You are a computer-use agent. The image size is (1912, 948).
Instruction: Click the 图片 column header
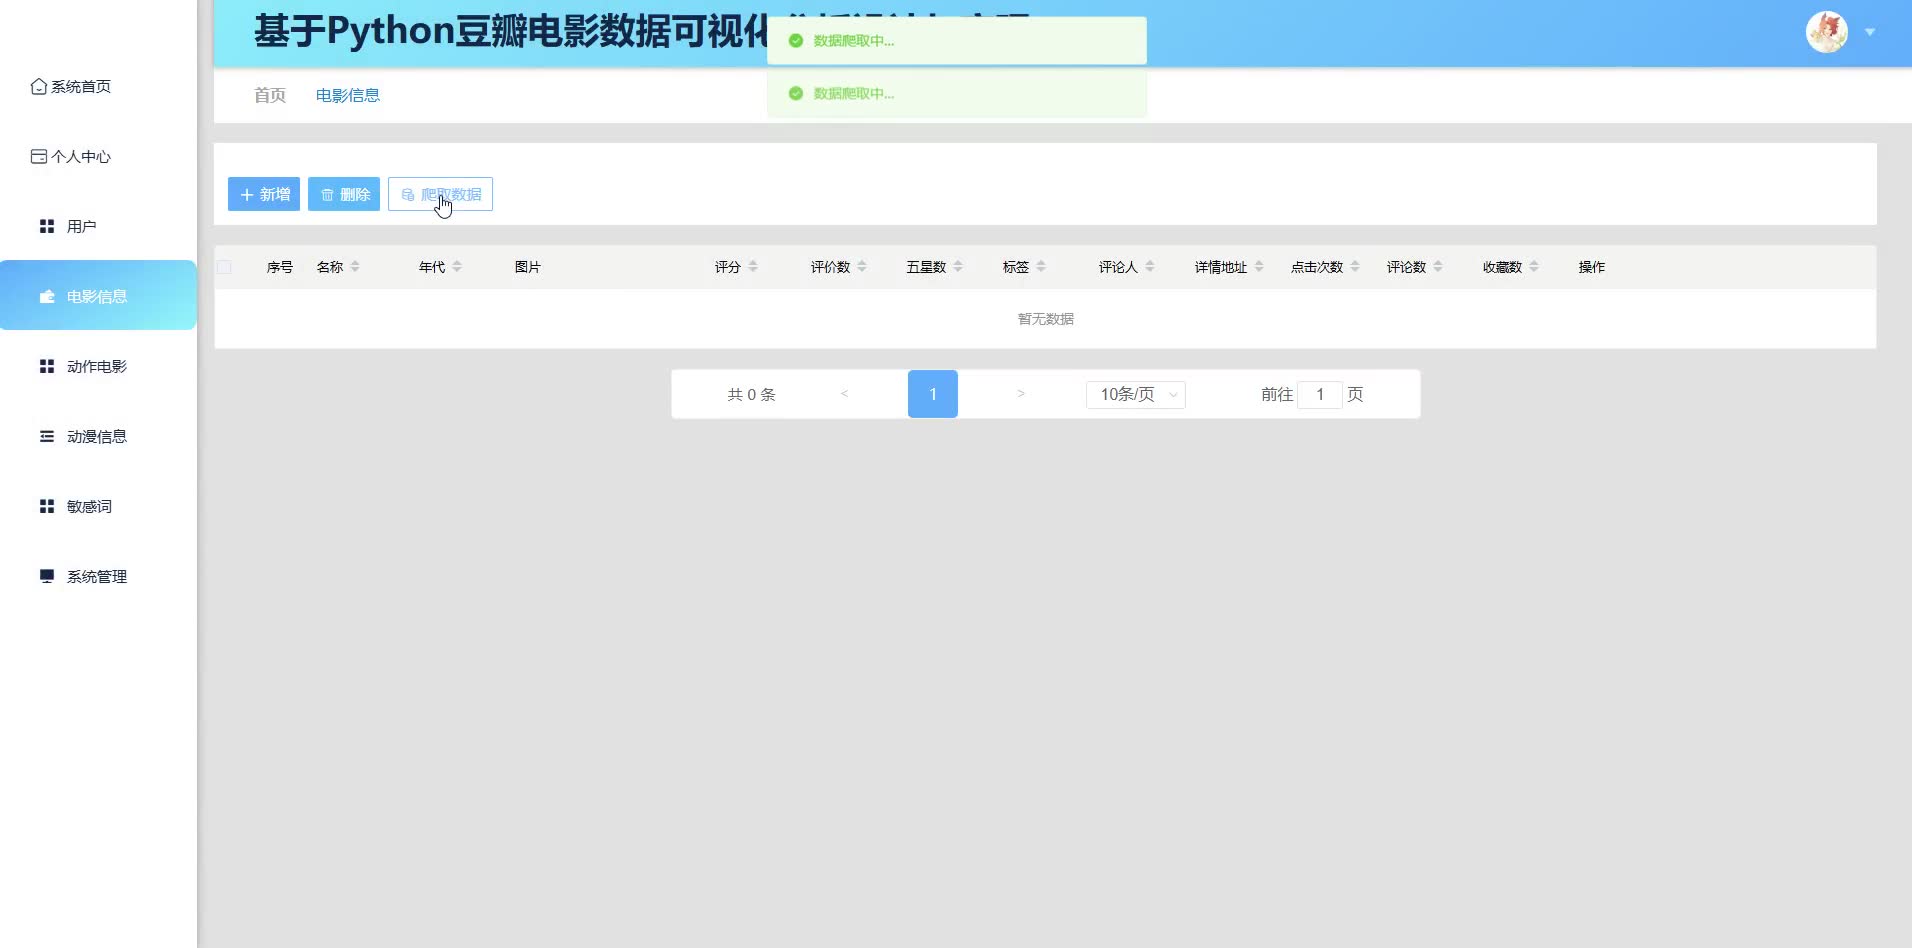(528, 267)
